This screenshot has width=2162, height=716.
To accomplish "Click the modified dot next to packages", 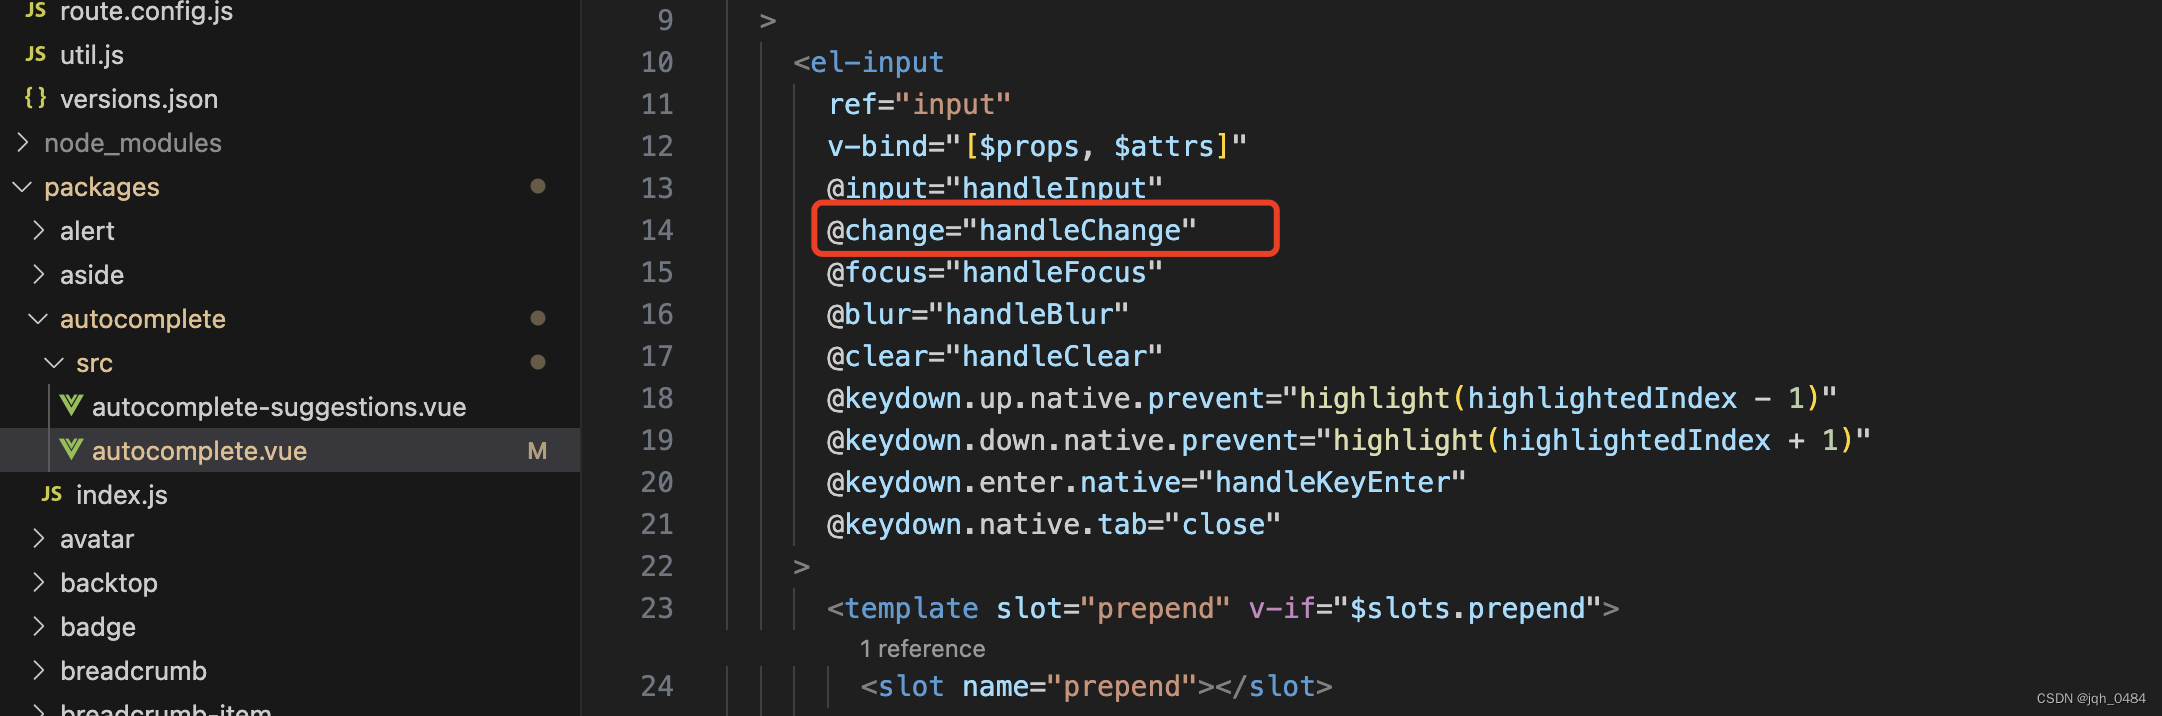I will pyautogui.click(x=538, y=186).
